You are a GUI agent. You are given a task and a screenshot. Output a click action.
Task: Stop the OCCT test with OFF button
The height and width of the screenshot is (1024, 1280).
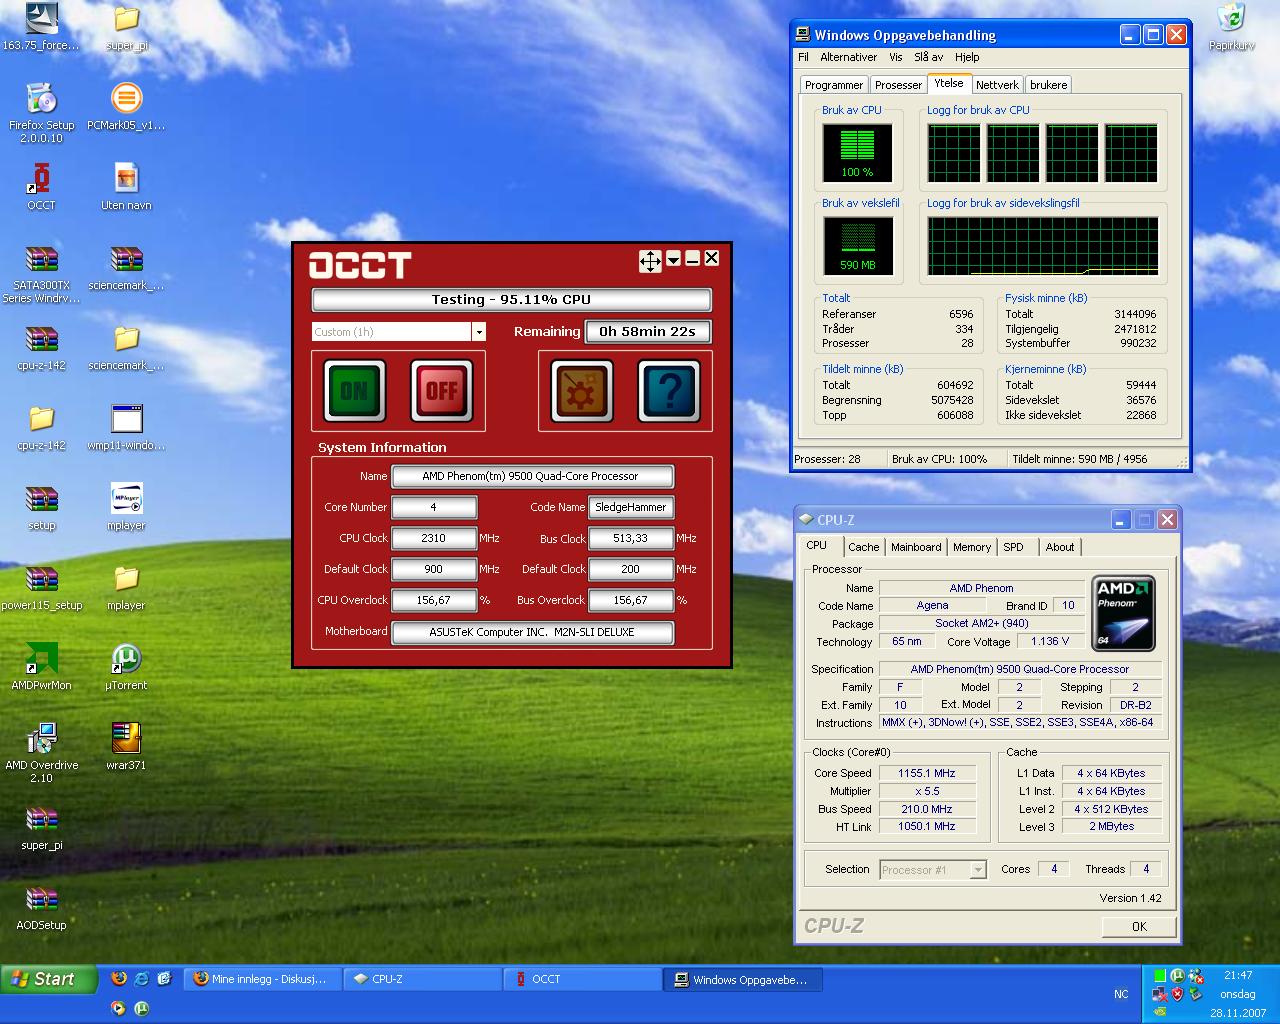click(441, 390)
